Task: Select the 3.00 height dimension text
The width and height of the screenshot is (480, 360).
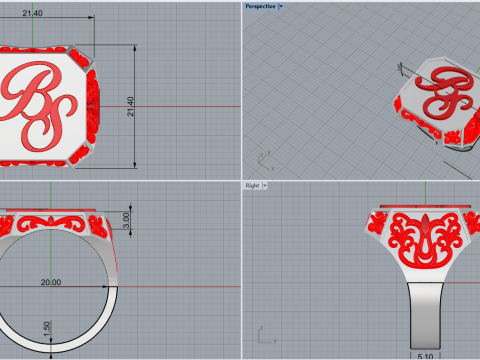Action: [126, 220]
